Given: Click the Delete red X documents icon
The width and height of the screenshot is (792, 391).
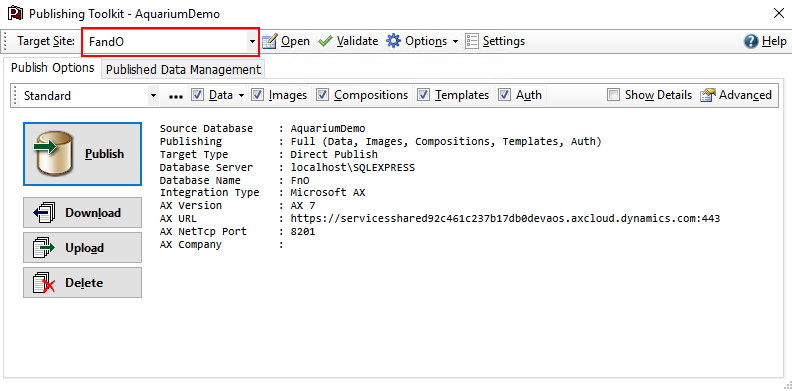Looking at the screenshot, I should click(44, 282).
